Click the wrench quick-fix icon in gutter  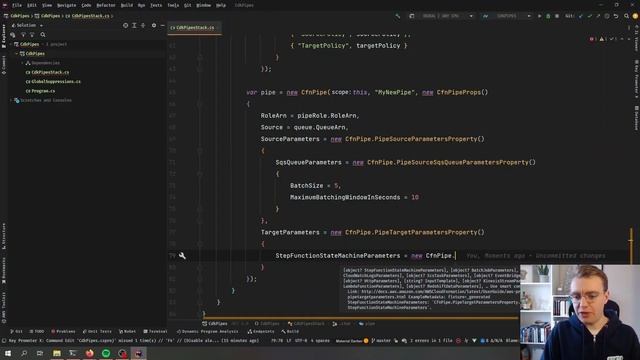point(182,256)
